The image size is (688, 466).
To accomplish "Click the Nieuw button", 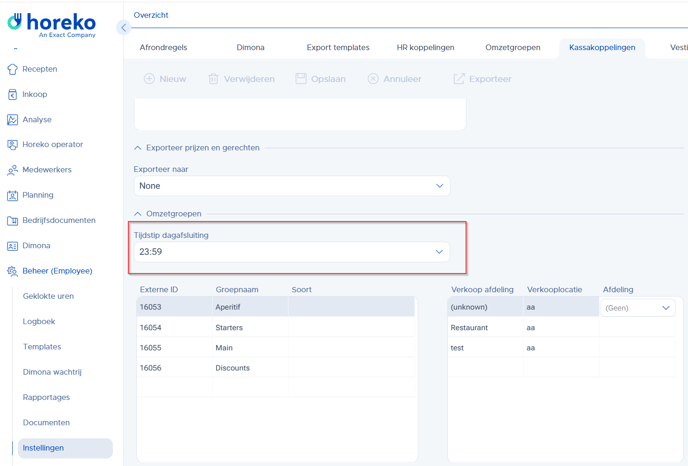I will [165, 79].
